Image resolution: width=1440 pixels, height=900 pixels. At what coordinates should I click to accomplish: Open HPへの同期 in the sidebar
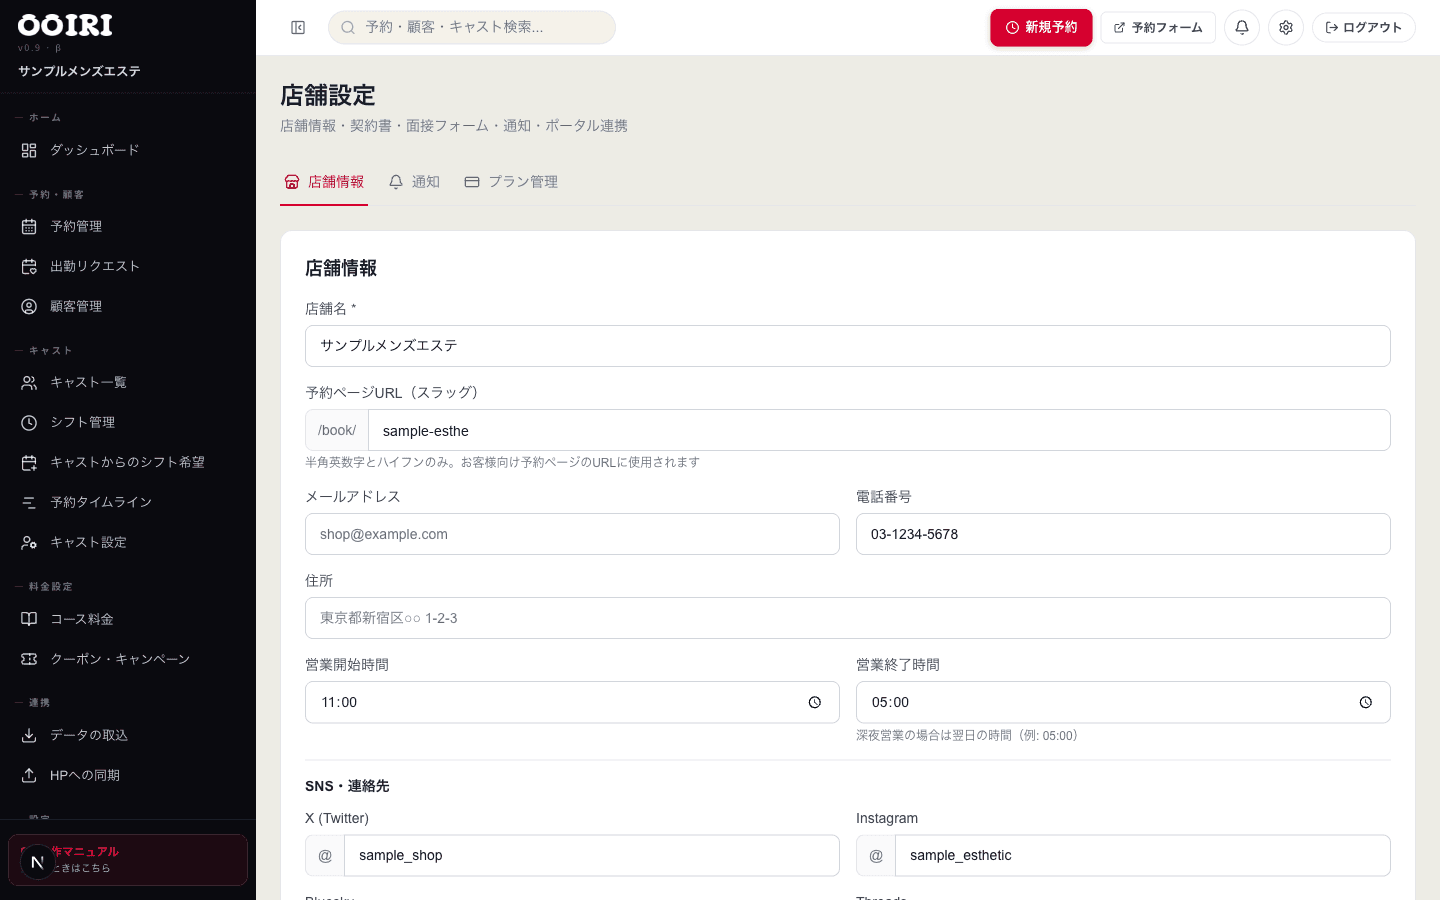pyautogui.click(x=128, y=775)
